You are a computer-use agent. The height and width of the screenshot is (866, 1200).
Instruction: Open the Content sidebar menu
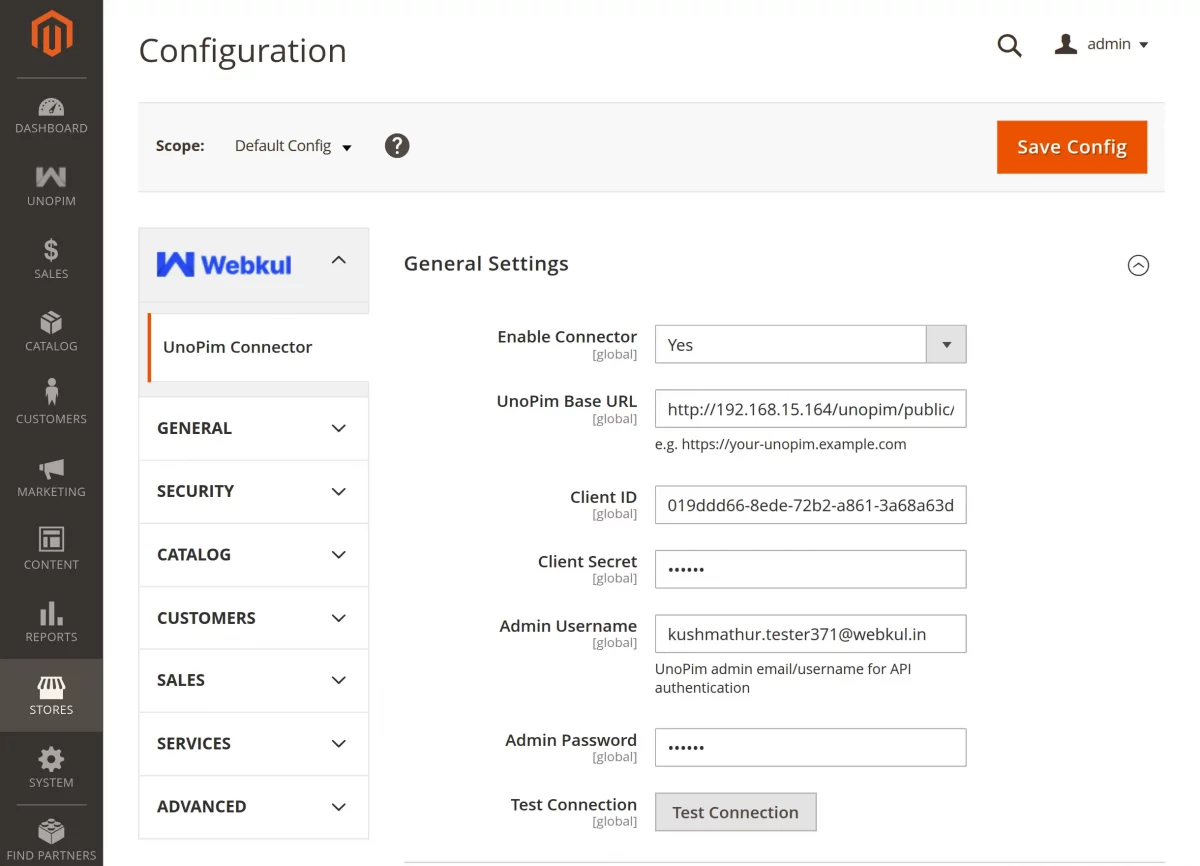51,550
